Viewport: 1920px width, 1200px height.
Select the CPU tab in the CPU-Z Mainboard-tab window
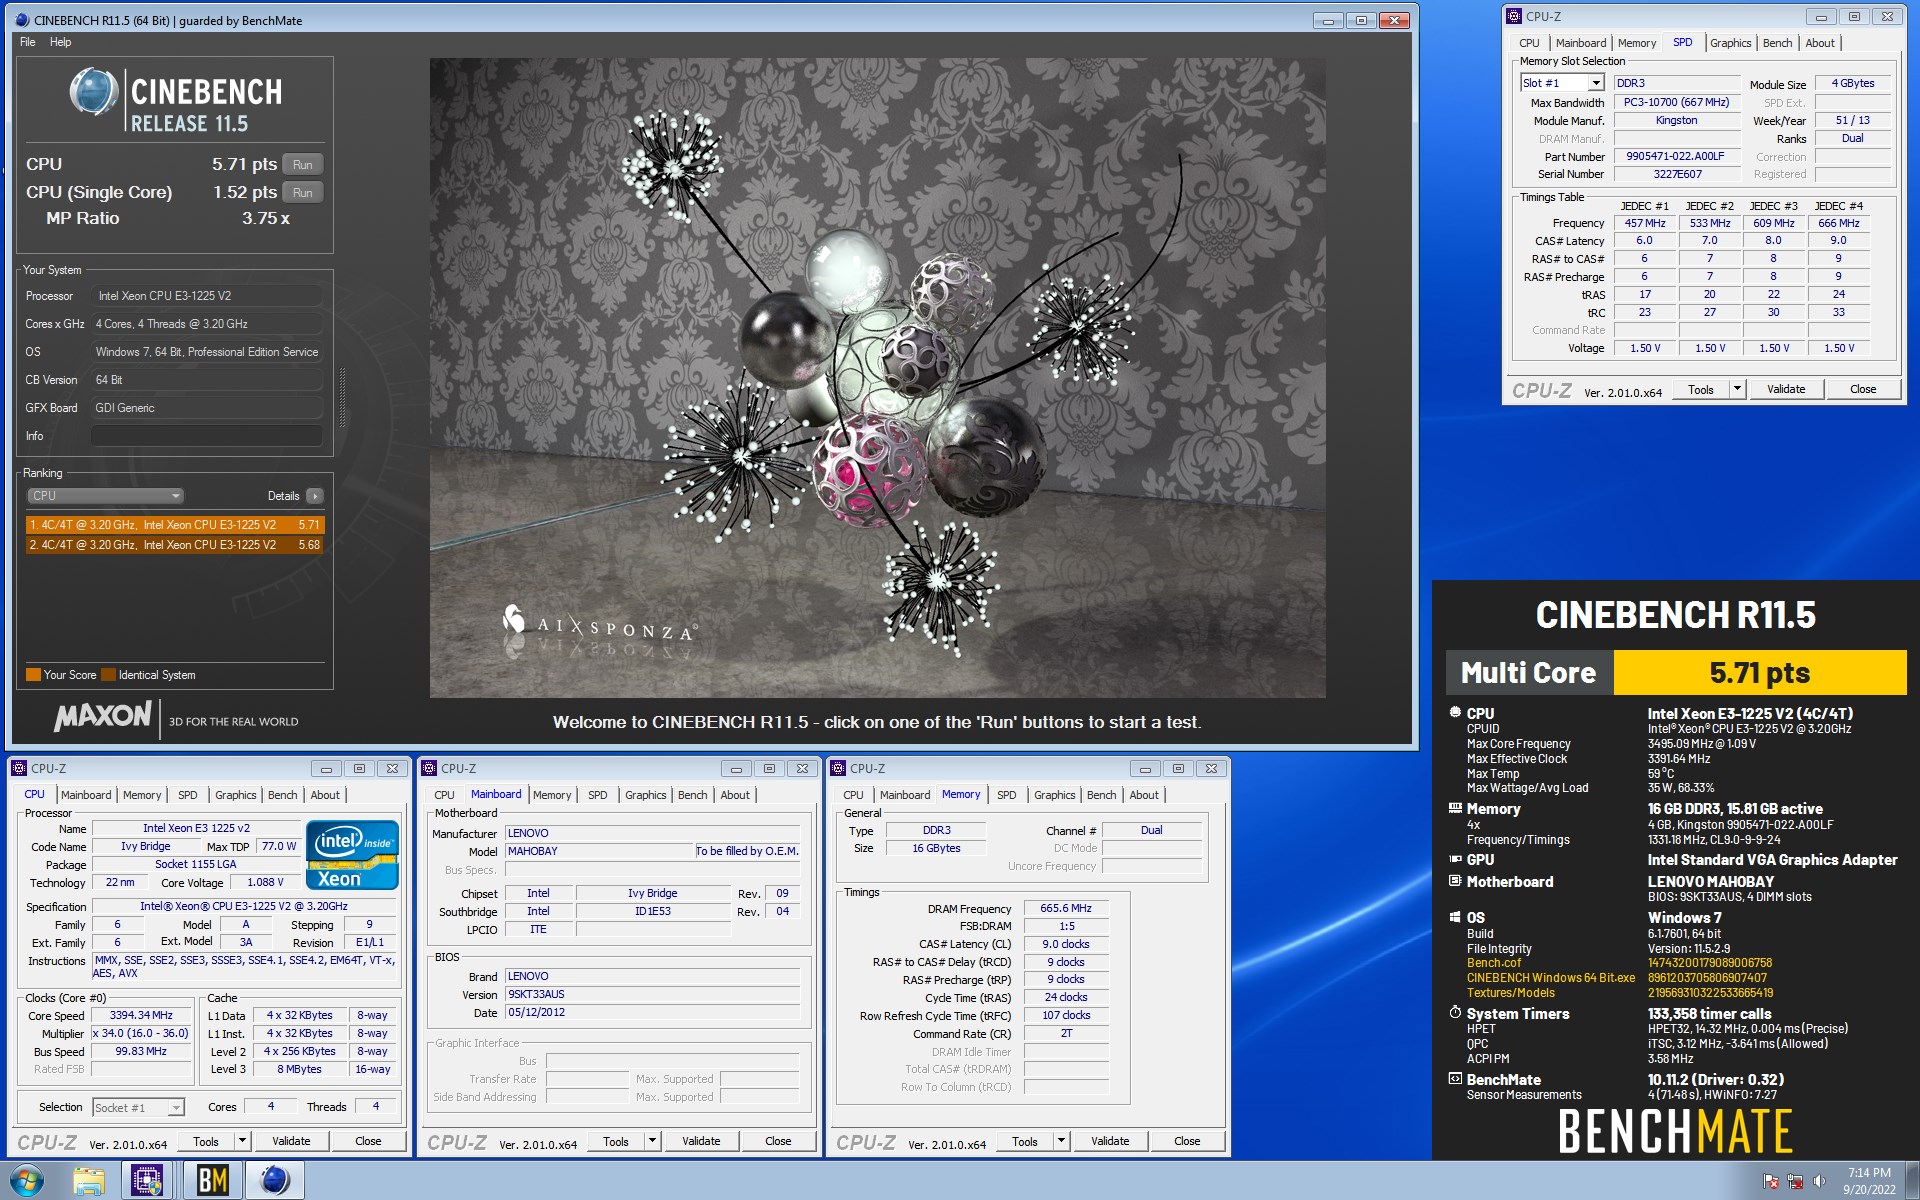pos(444,795)
